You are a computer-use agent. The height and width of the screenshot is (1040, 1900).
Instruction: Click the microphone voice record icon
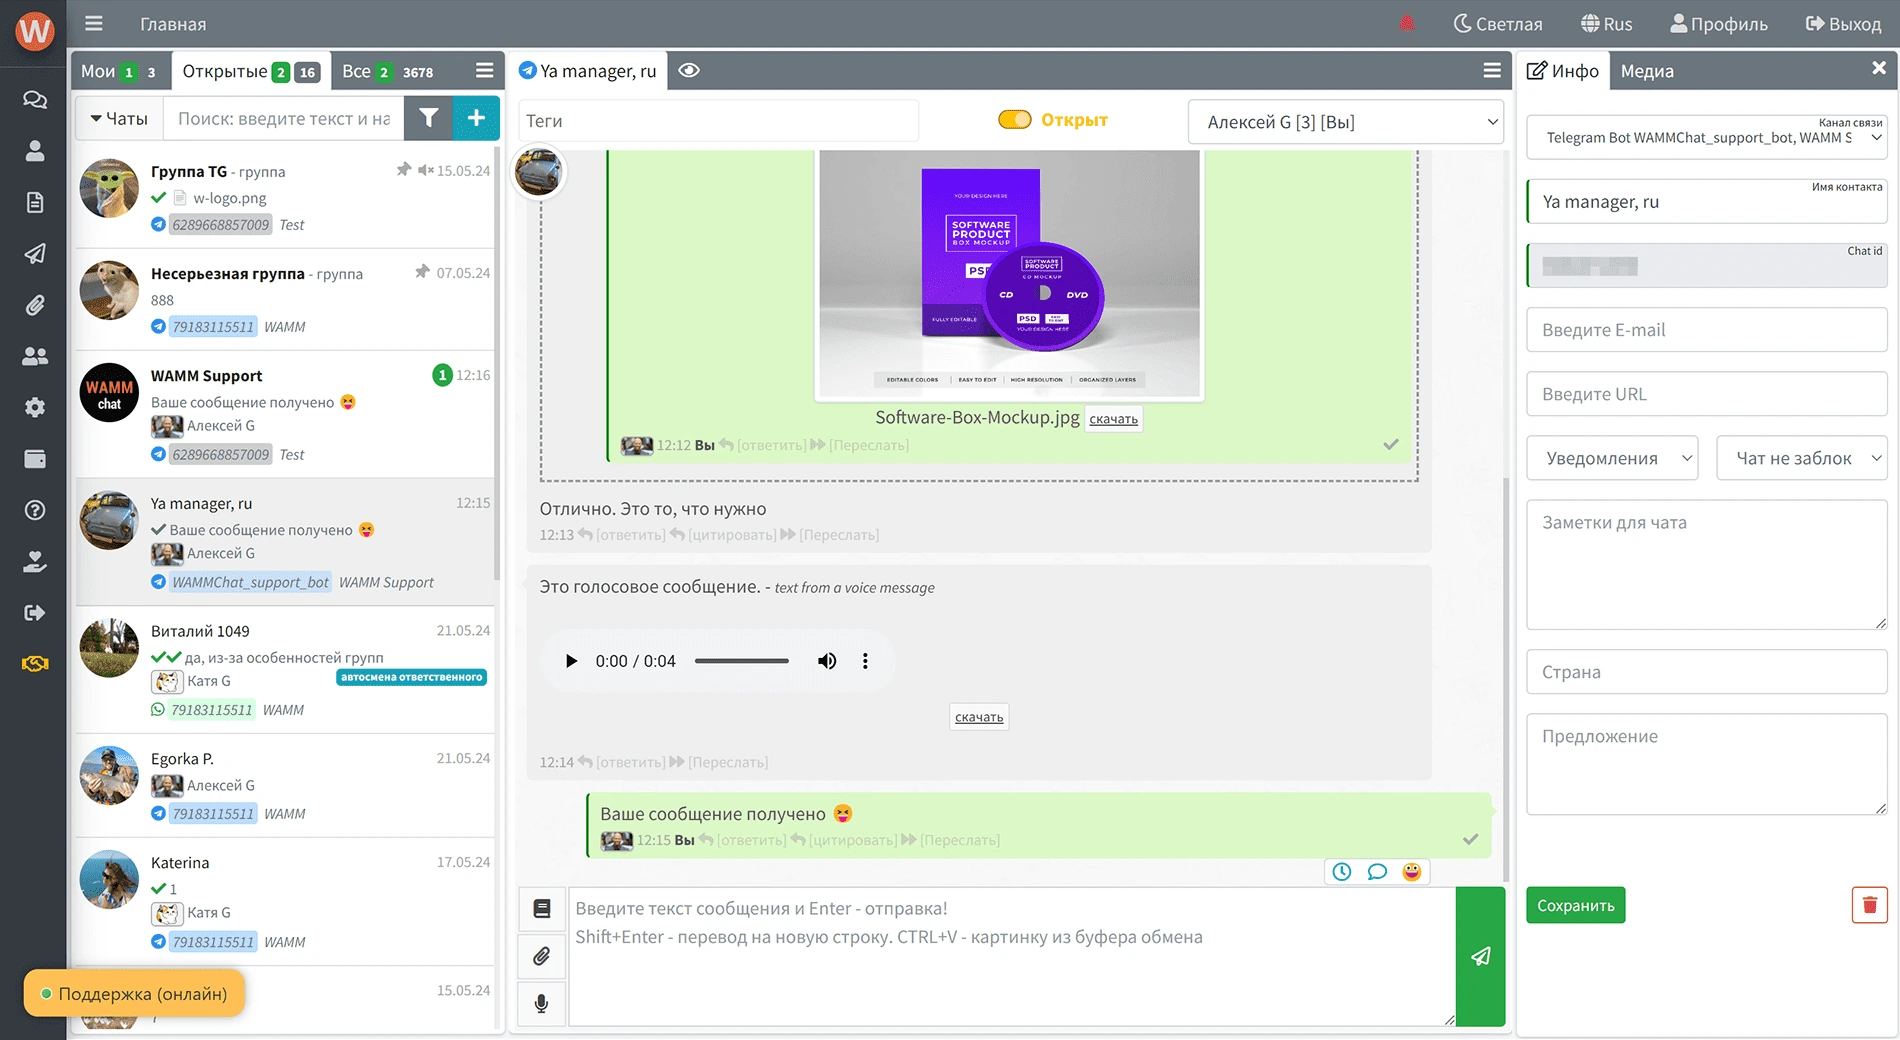(x=541, y=1003)
